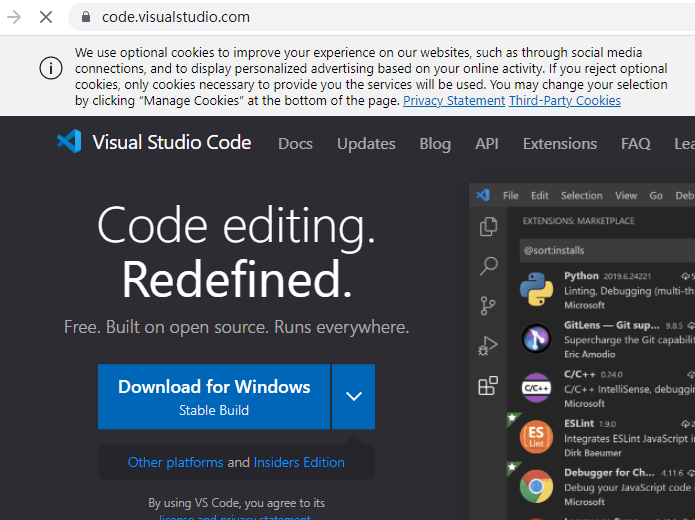
Task: Open View menu in editor screenshot
Action: click(626, 195)
